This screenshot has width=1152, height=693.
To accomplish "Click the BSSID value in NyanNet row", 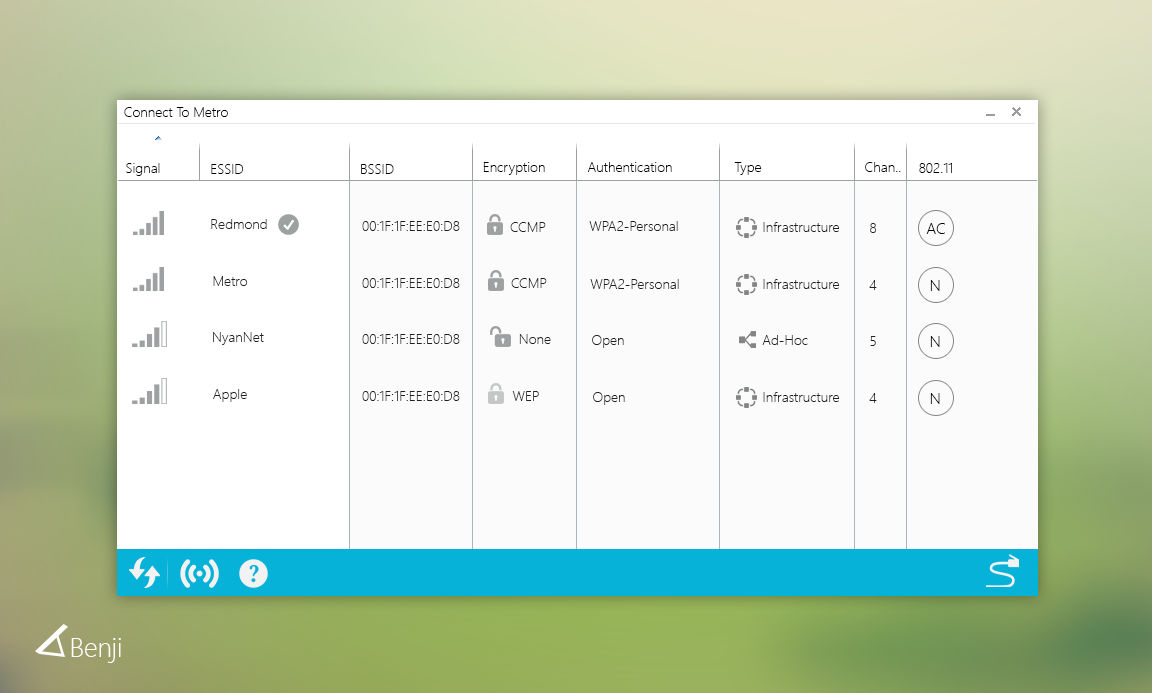I will [411, 339].
